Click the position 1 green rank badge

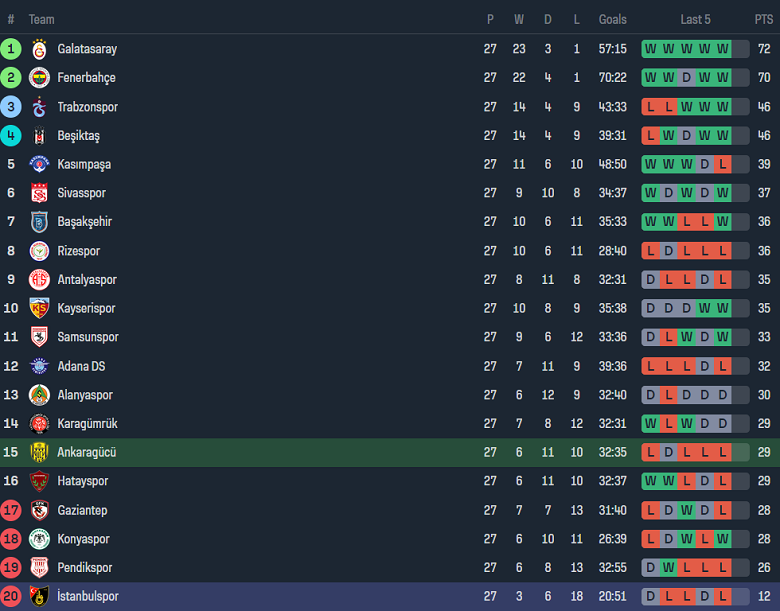coord(11,49)
